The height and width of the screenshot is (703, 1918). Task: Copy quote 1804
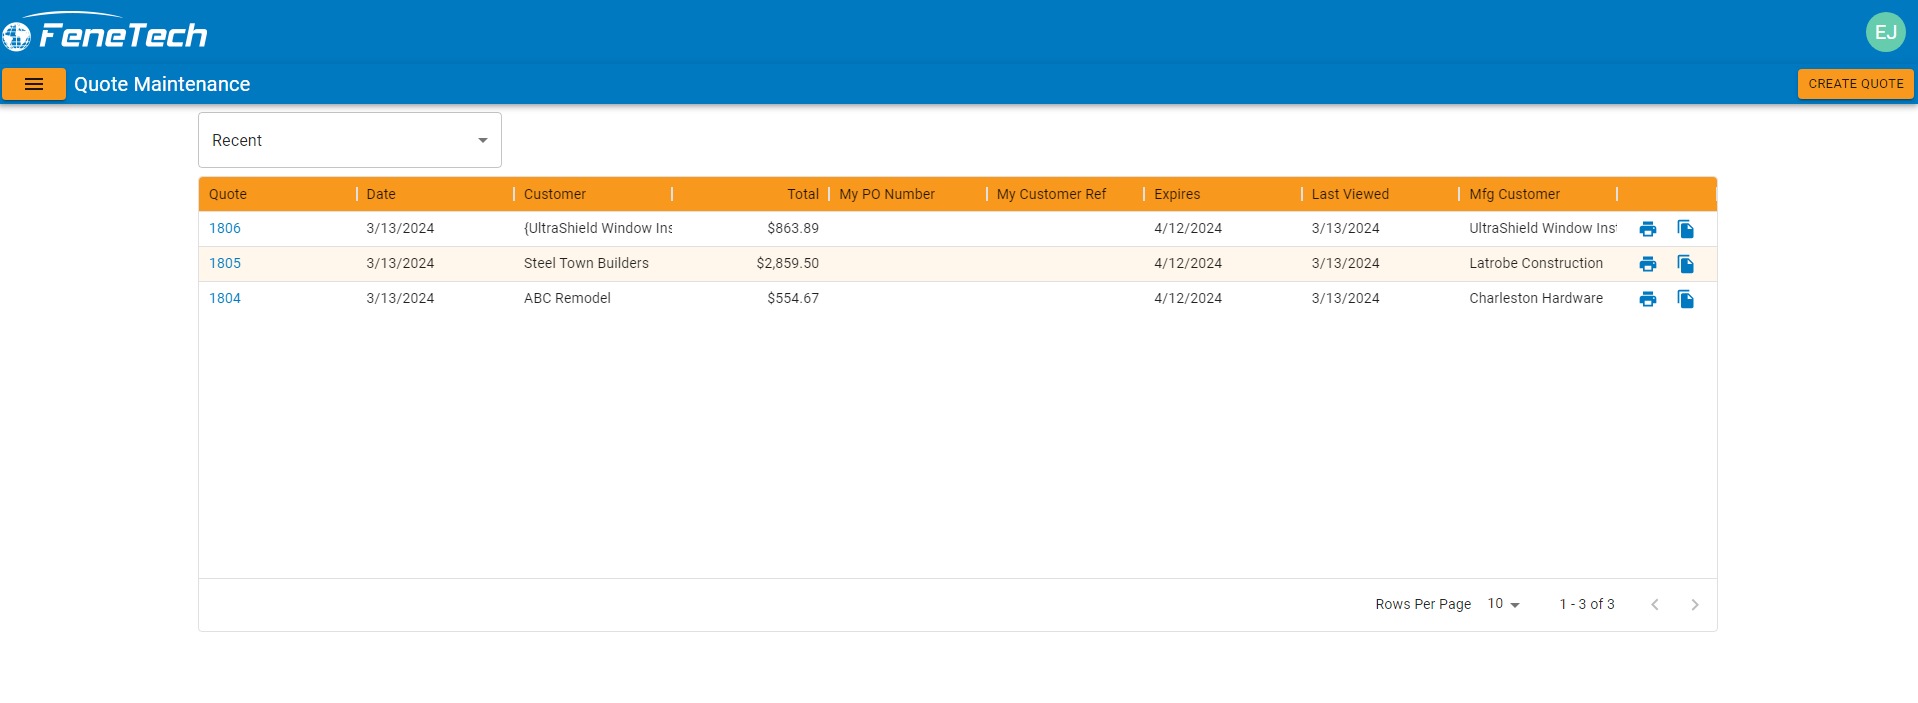point(1685,299)
